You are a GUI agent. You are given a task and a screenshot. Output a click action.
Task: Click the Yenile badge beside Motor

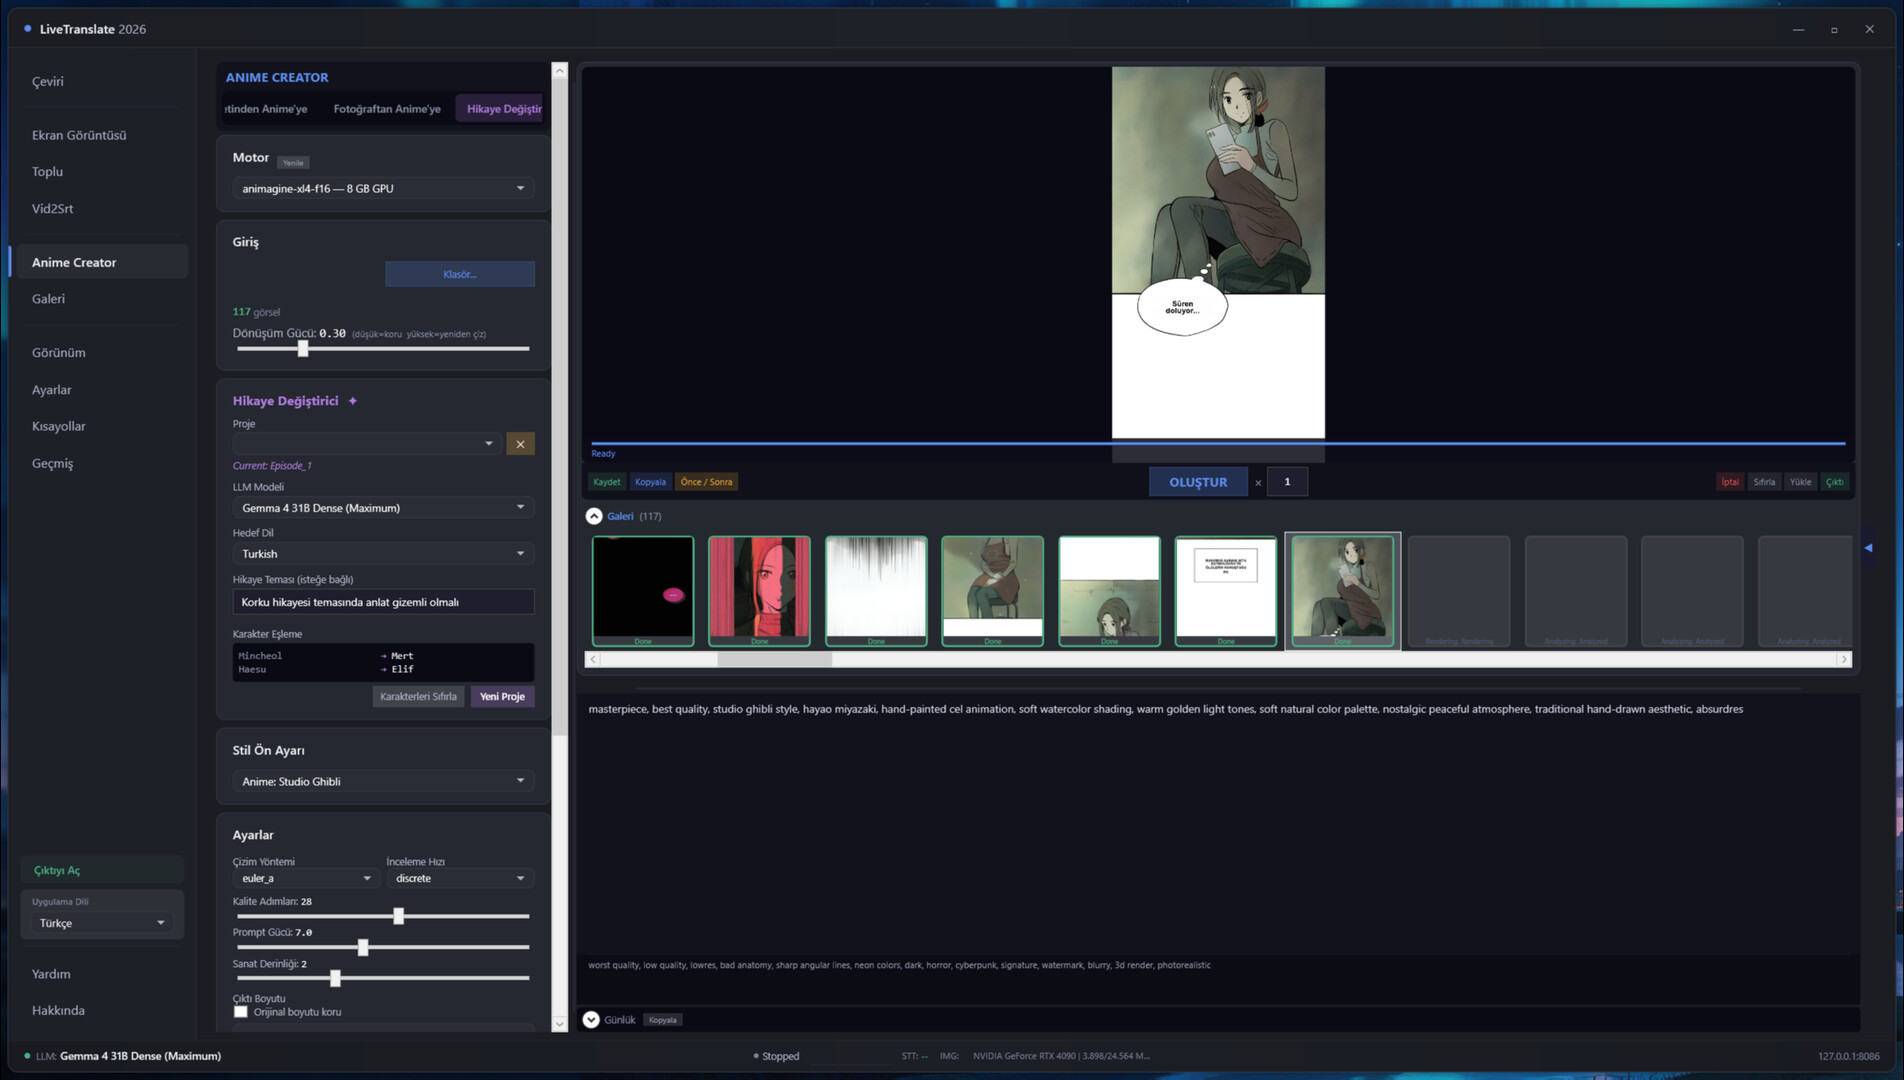(293, 163)
